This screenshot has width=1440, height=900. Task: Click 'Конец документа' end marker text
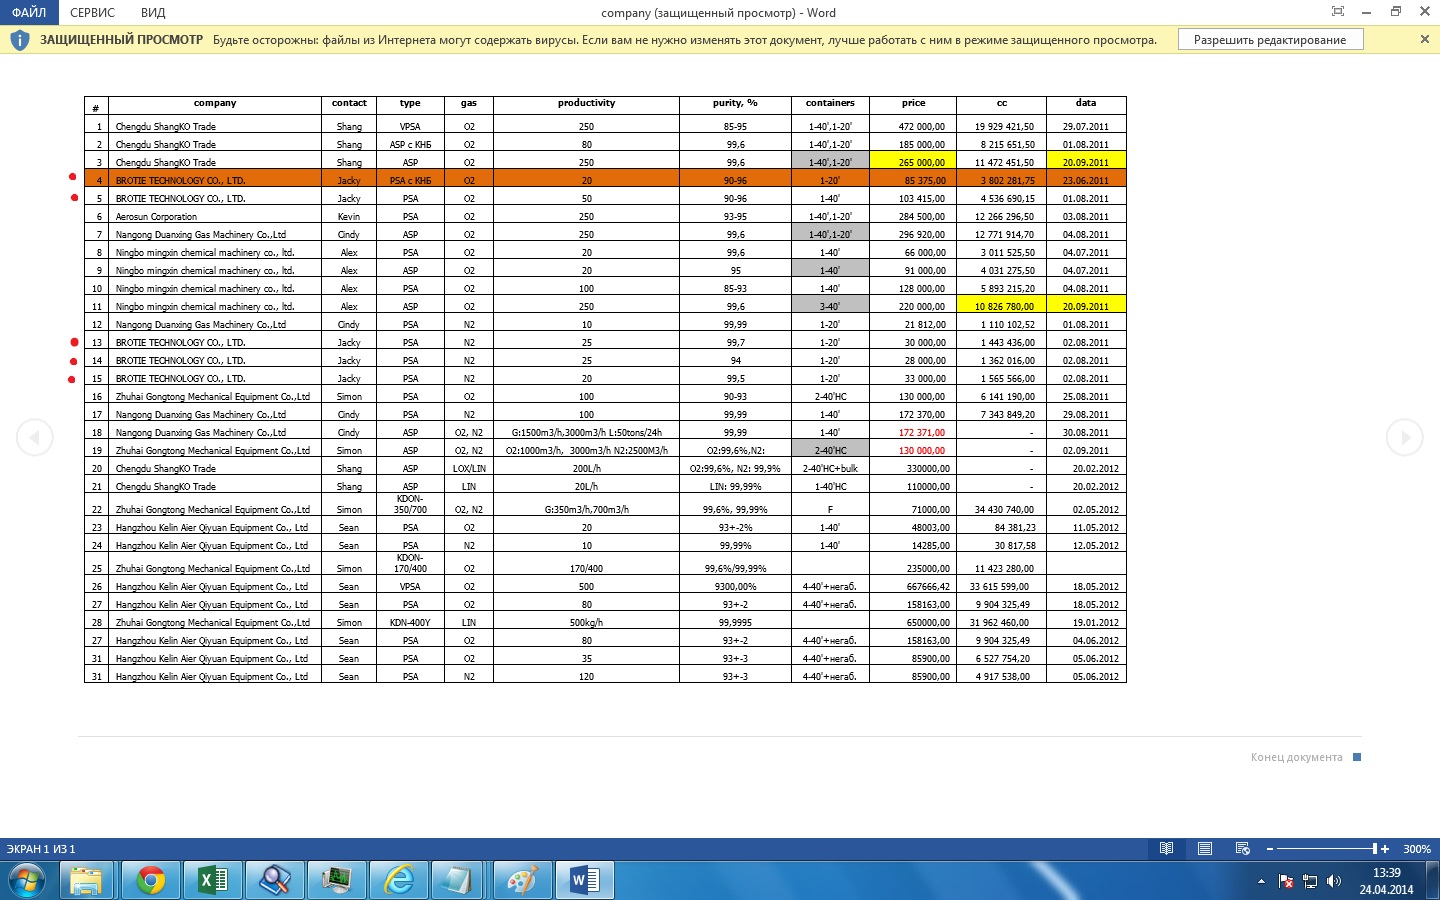1296,757
